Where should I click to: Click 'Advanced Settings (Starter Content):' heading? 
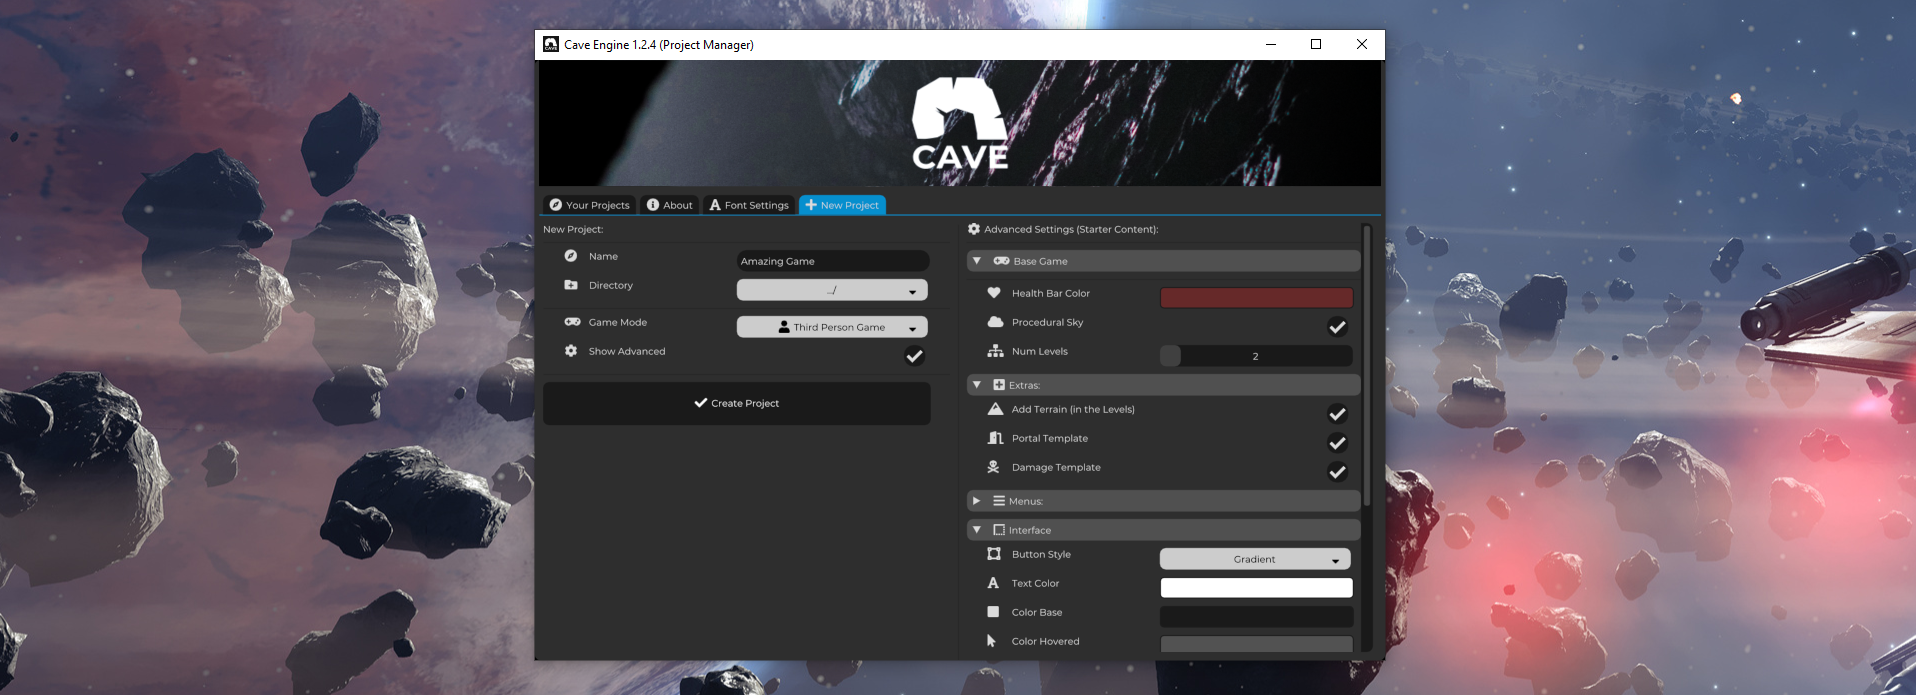1071,229
